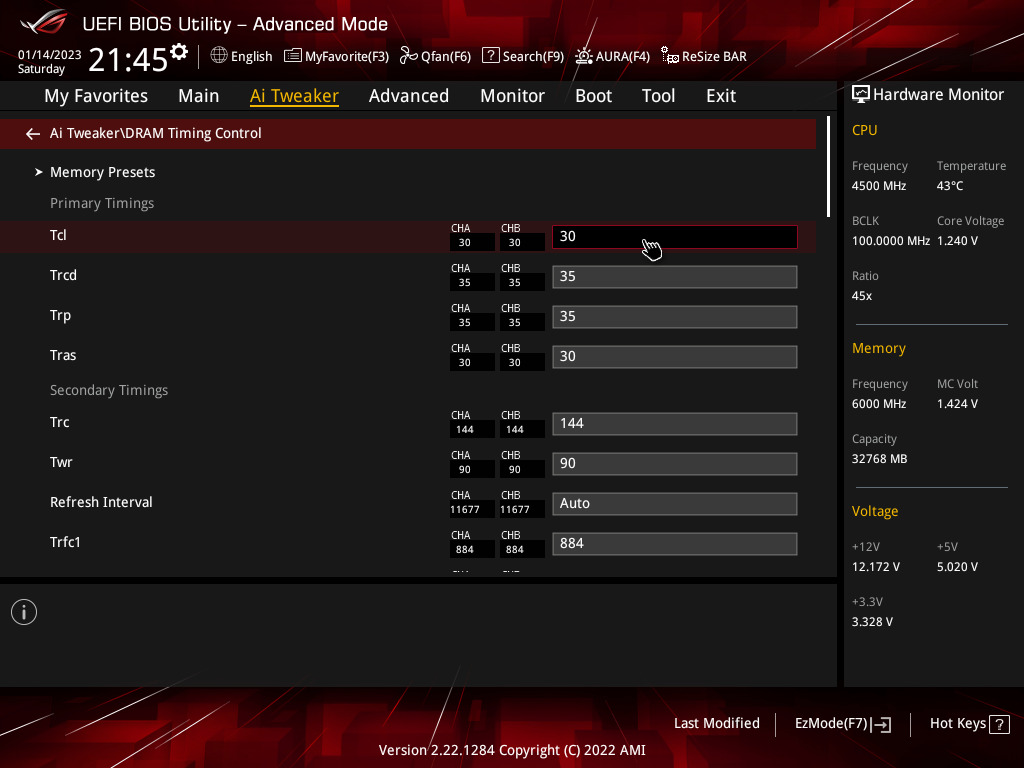Select the Trcd row label

click(63, 275)
